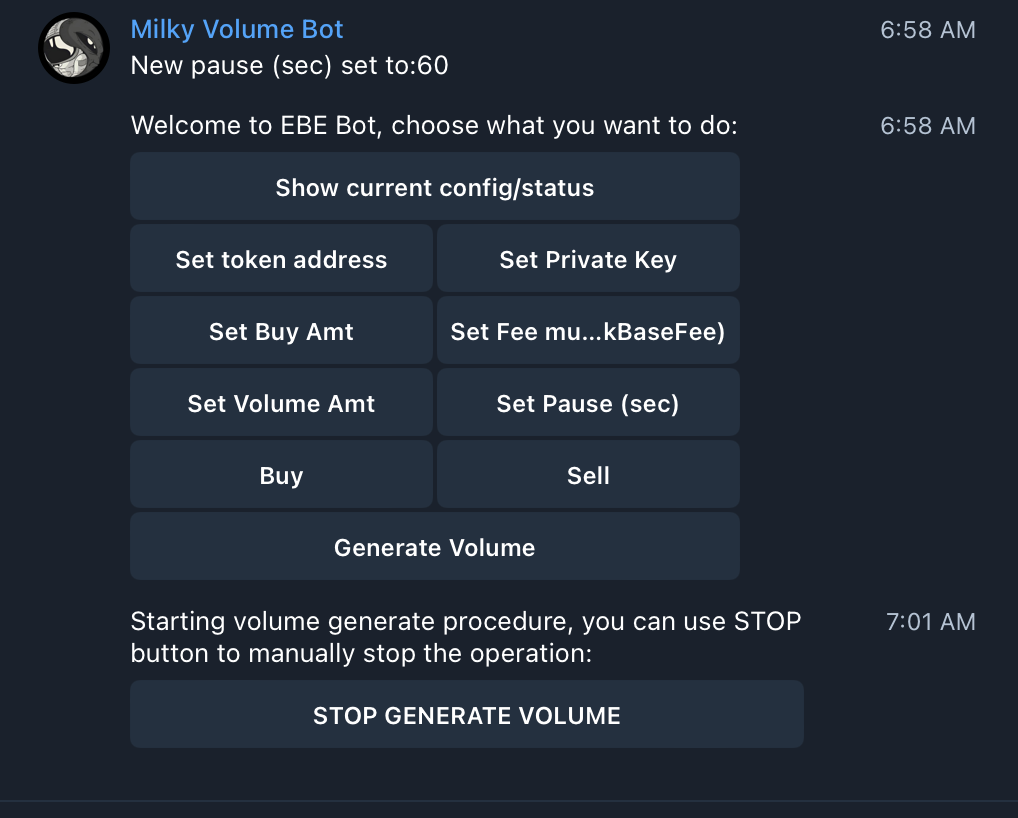Click the 6:58 AM timestamp beside the welcome message

tap(927, 126)
